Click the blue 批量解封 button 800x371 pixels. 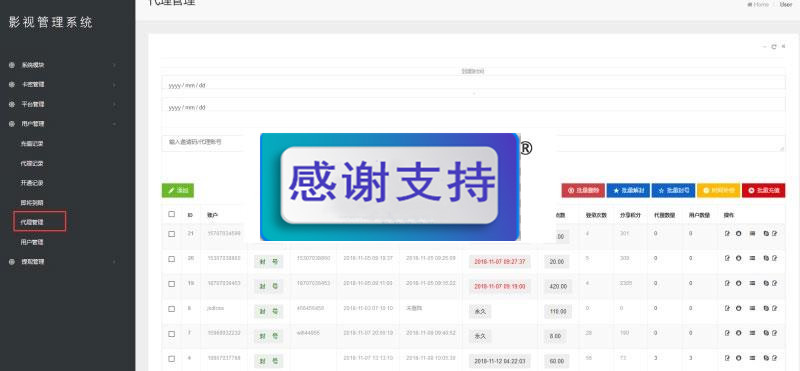coord(628,190)
